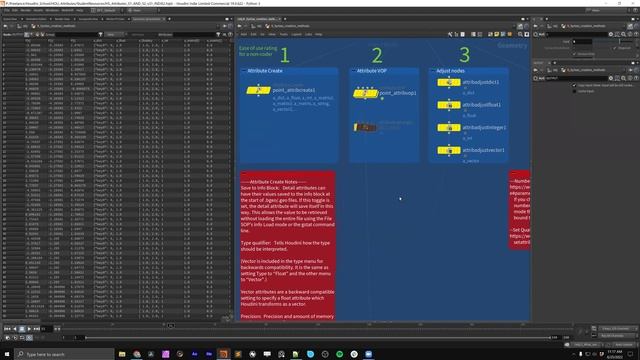Viewport: 640px width, 360px height.
Task: Open After Effects from the taskbar
Action: coord(194,354)
